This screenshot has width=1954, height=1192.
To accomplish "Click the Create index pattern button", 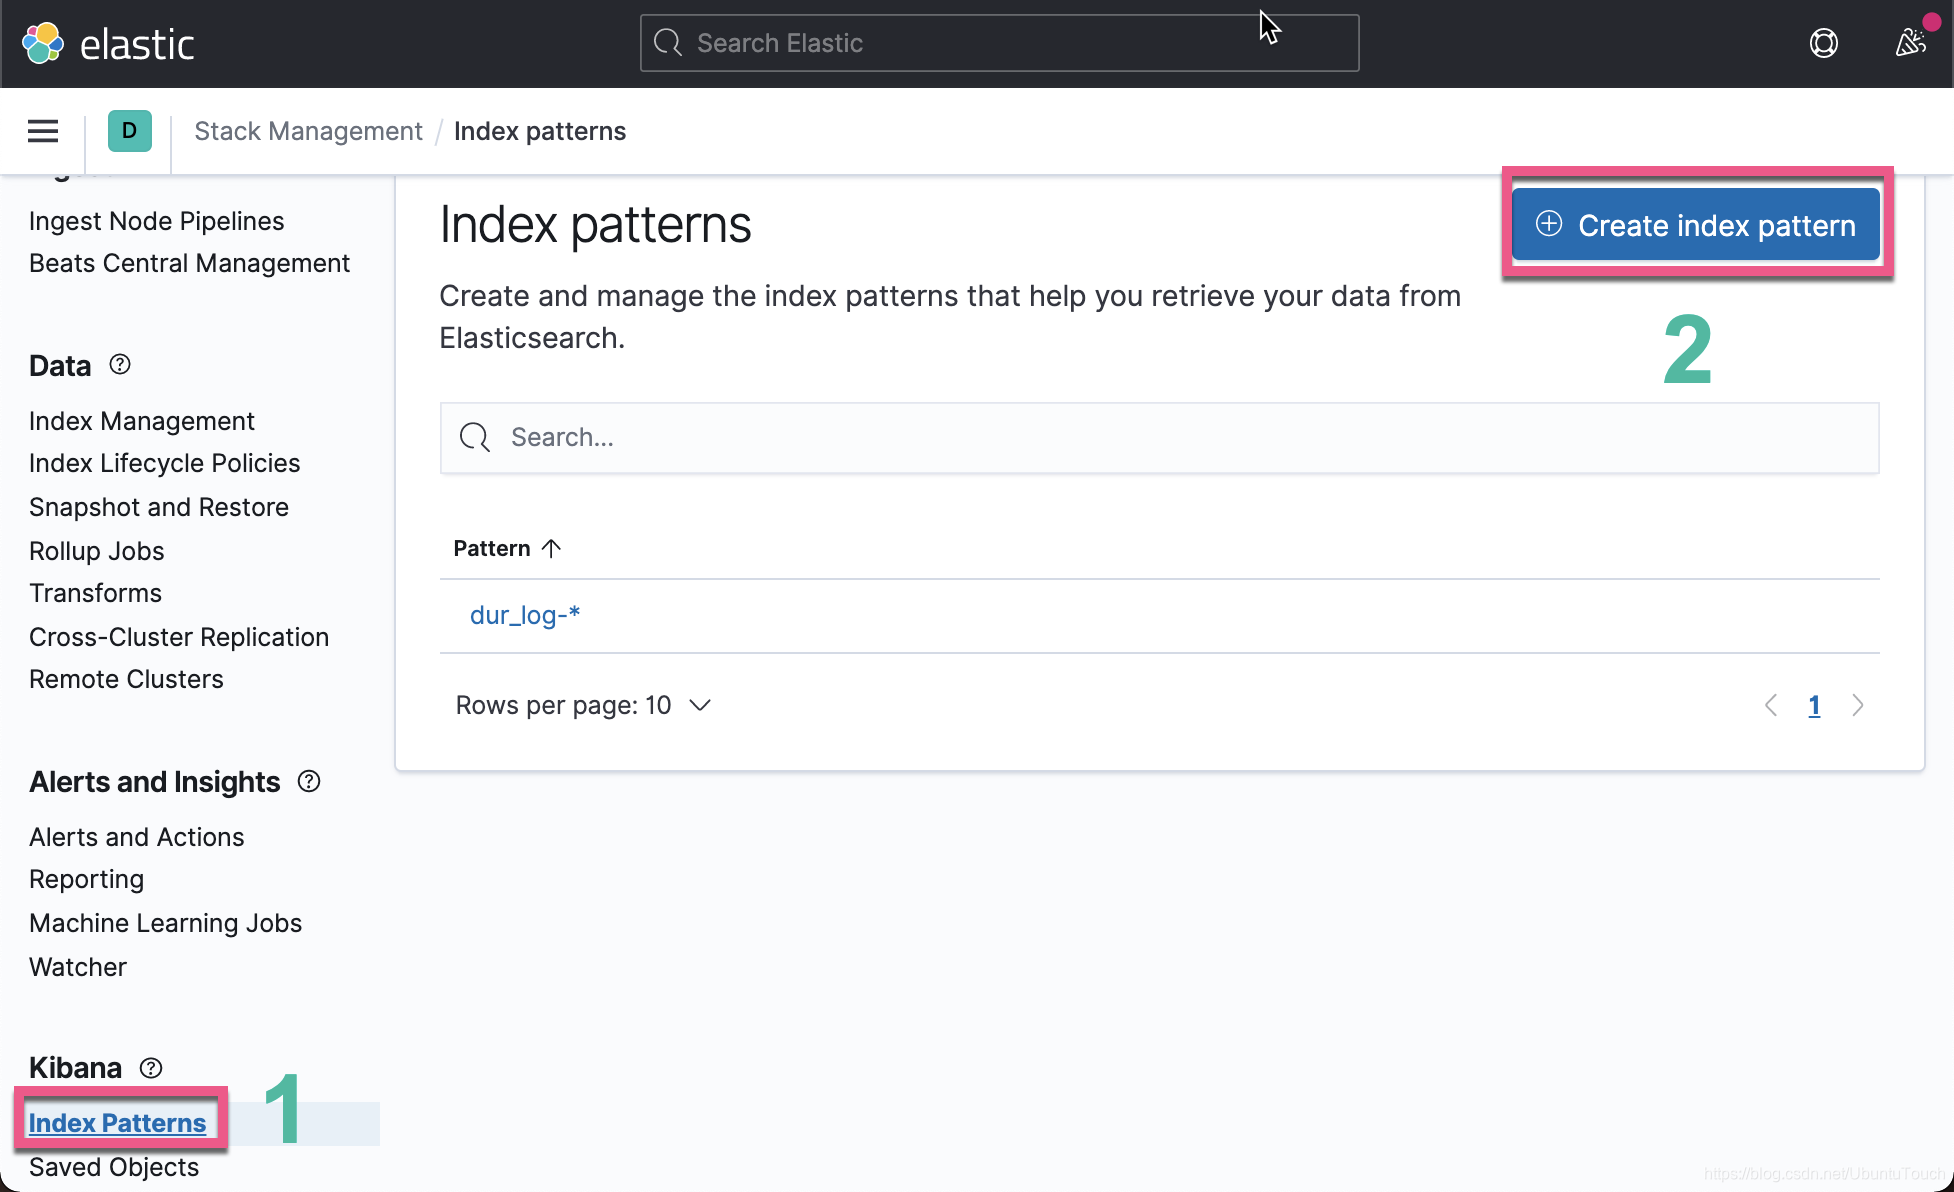I will [x=1694, y=225].
